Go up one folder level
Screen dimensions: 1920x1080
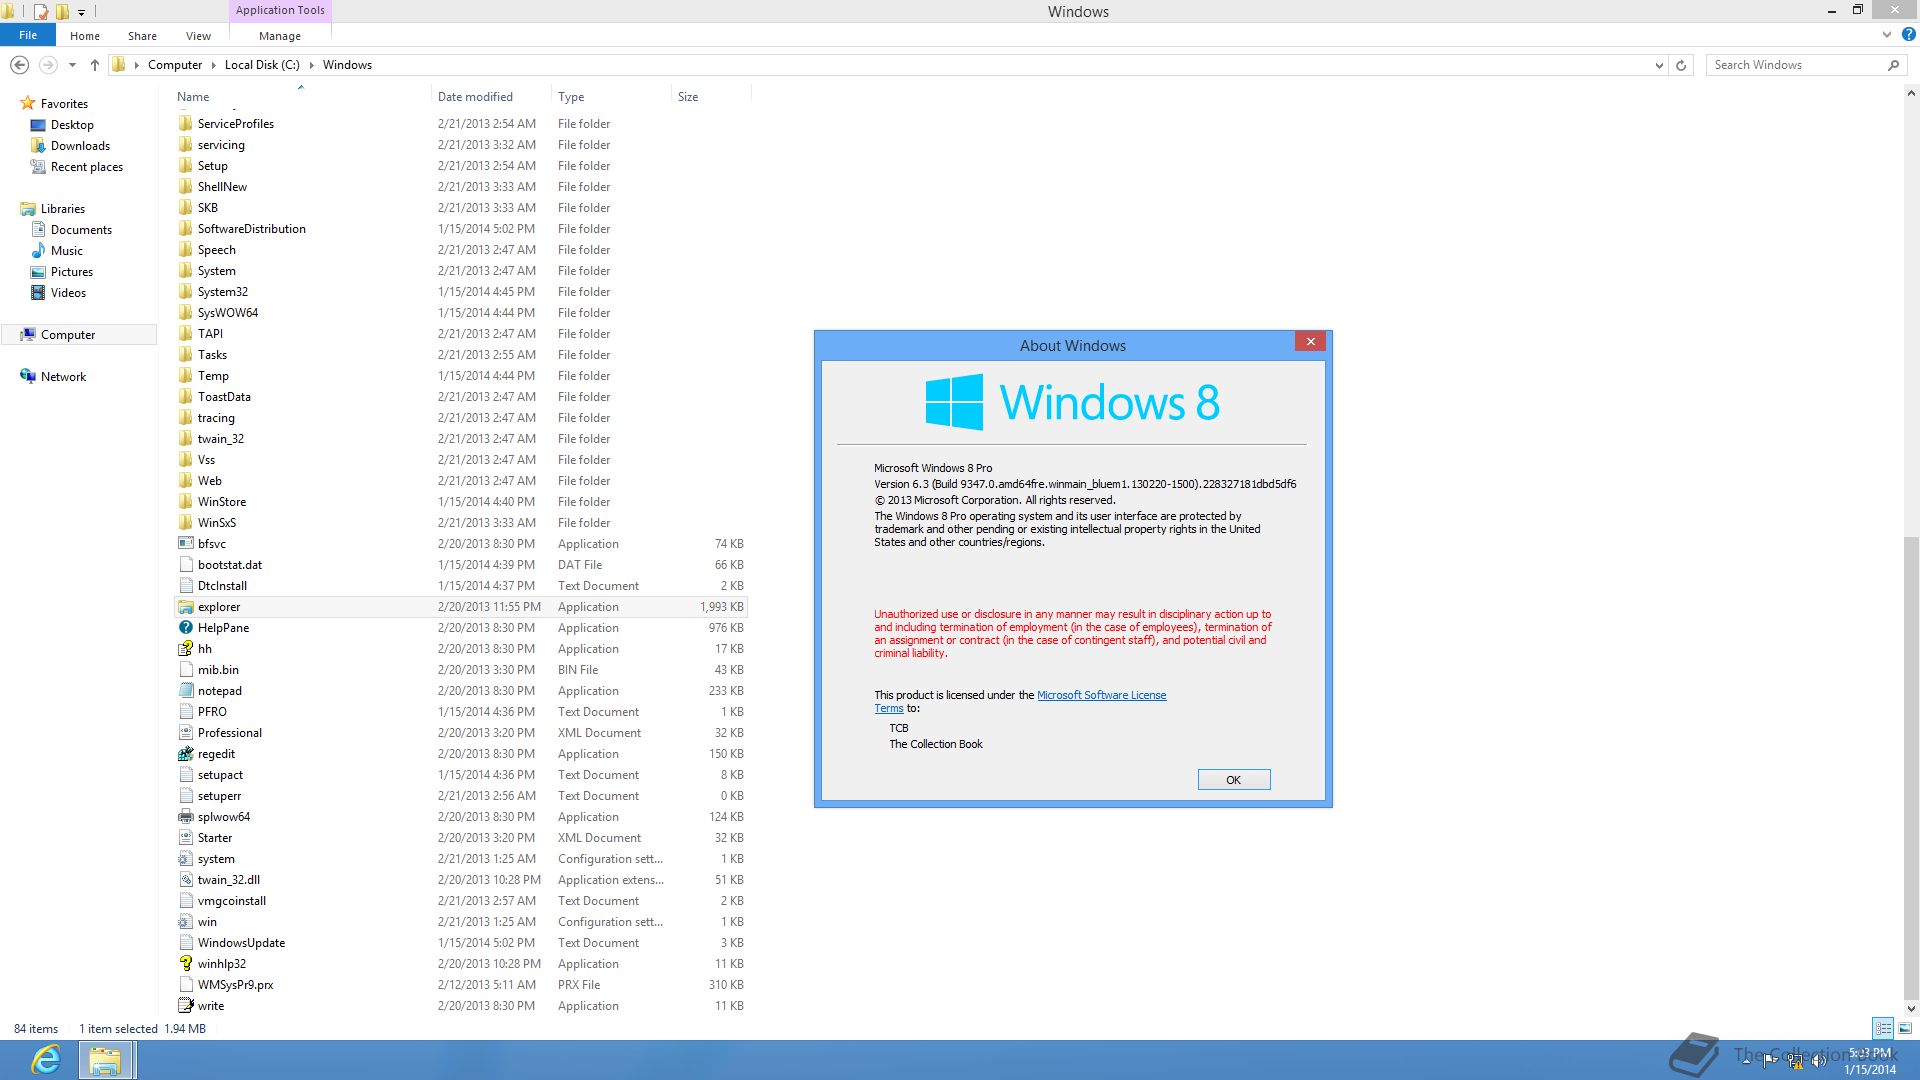pos(95,65)
